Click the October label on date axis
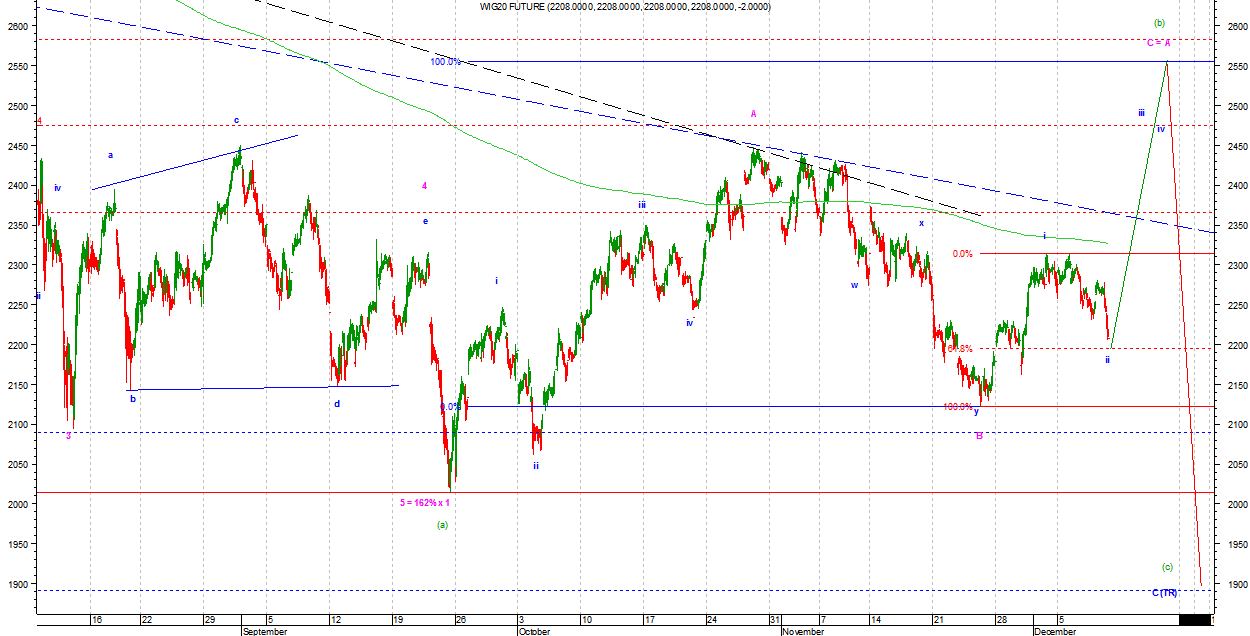 pyautogui.click(x=534, y=631)
